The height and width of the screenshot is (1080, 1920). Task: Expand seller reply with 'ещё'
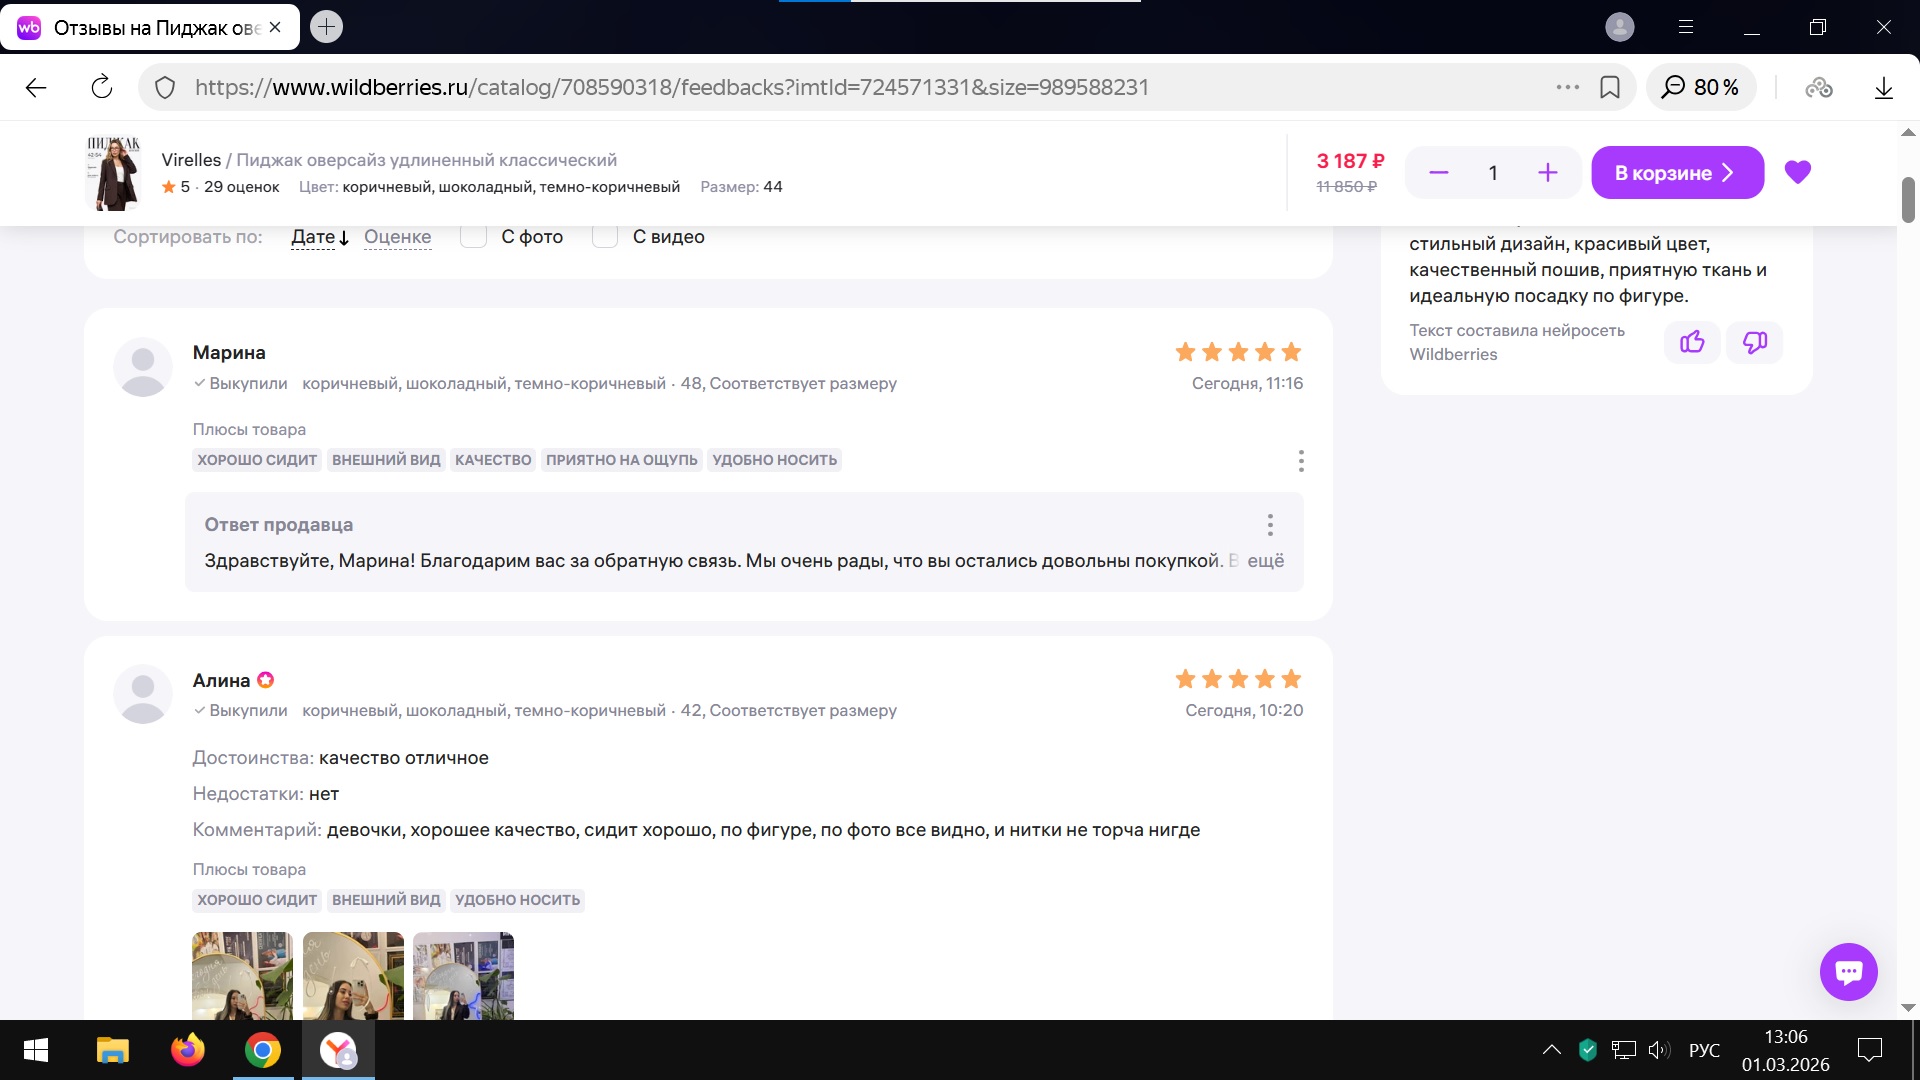click(1265, 561)
